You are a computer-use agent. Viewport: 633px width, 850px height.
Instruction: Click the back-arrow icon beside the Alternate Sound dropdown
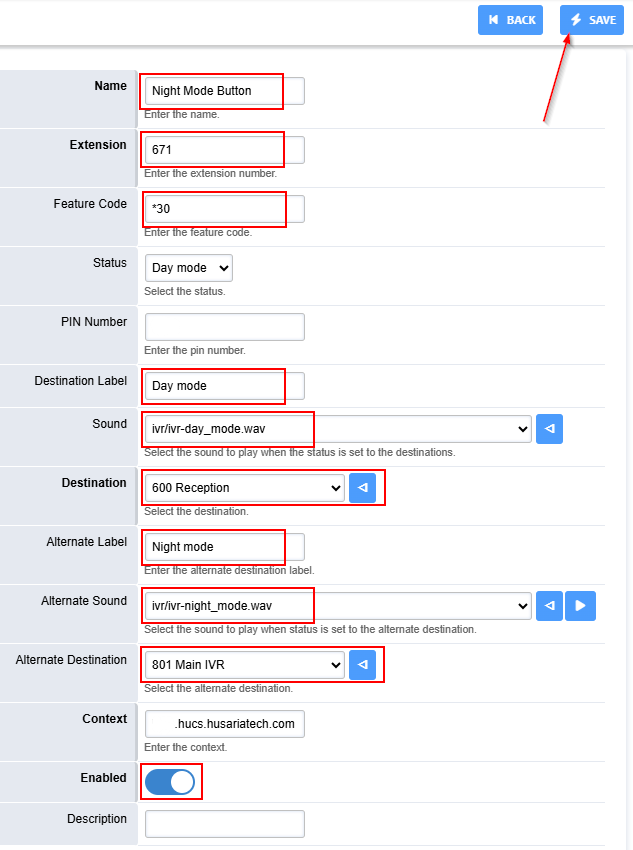[549, 606]
